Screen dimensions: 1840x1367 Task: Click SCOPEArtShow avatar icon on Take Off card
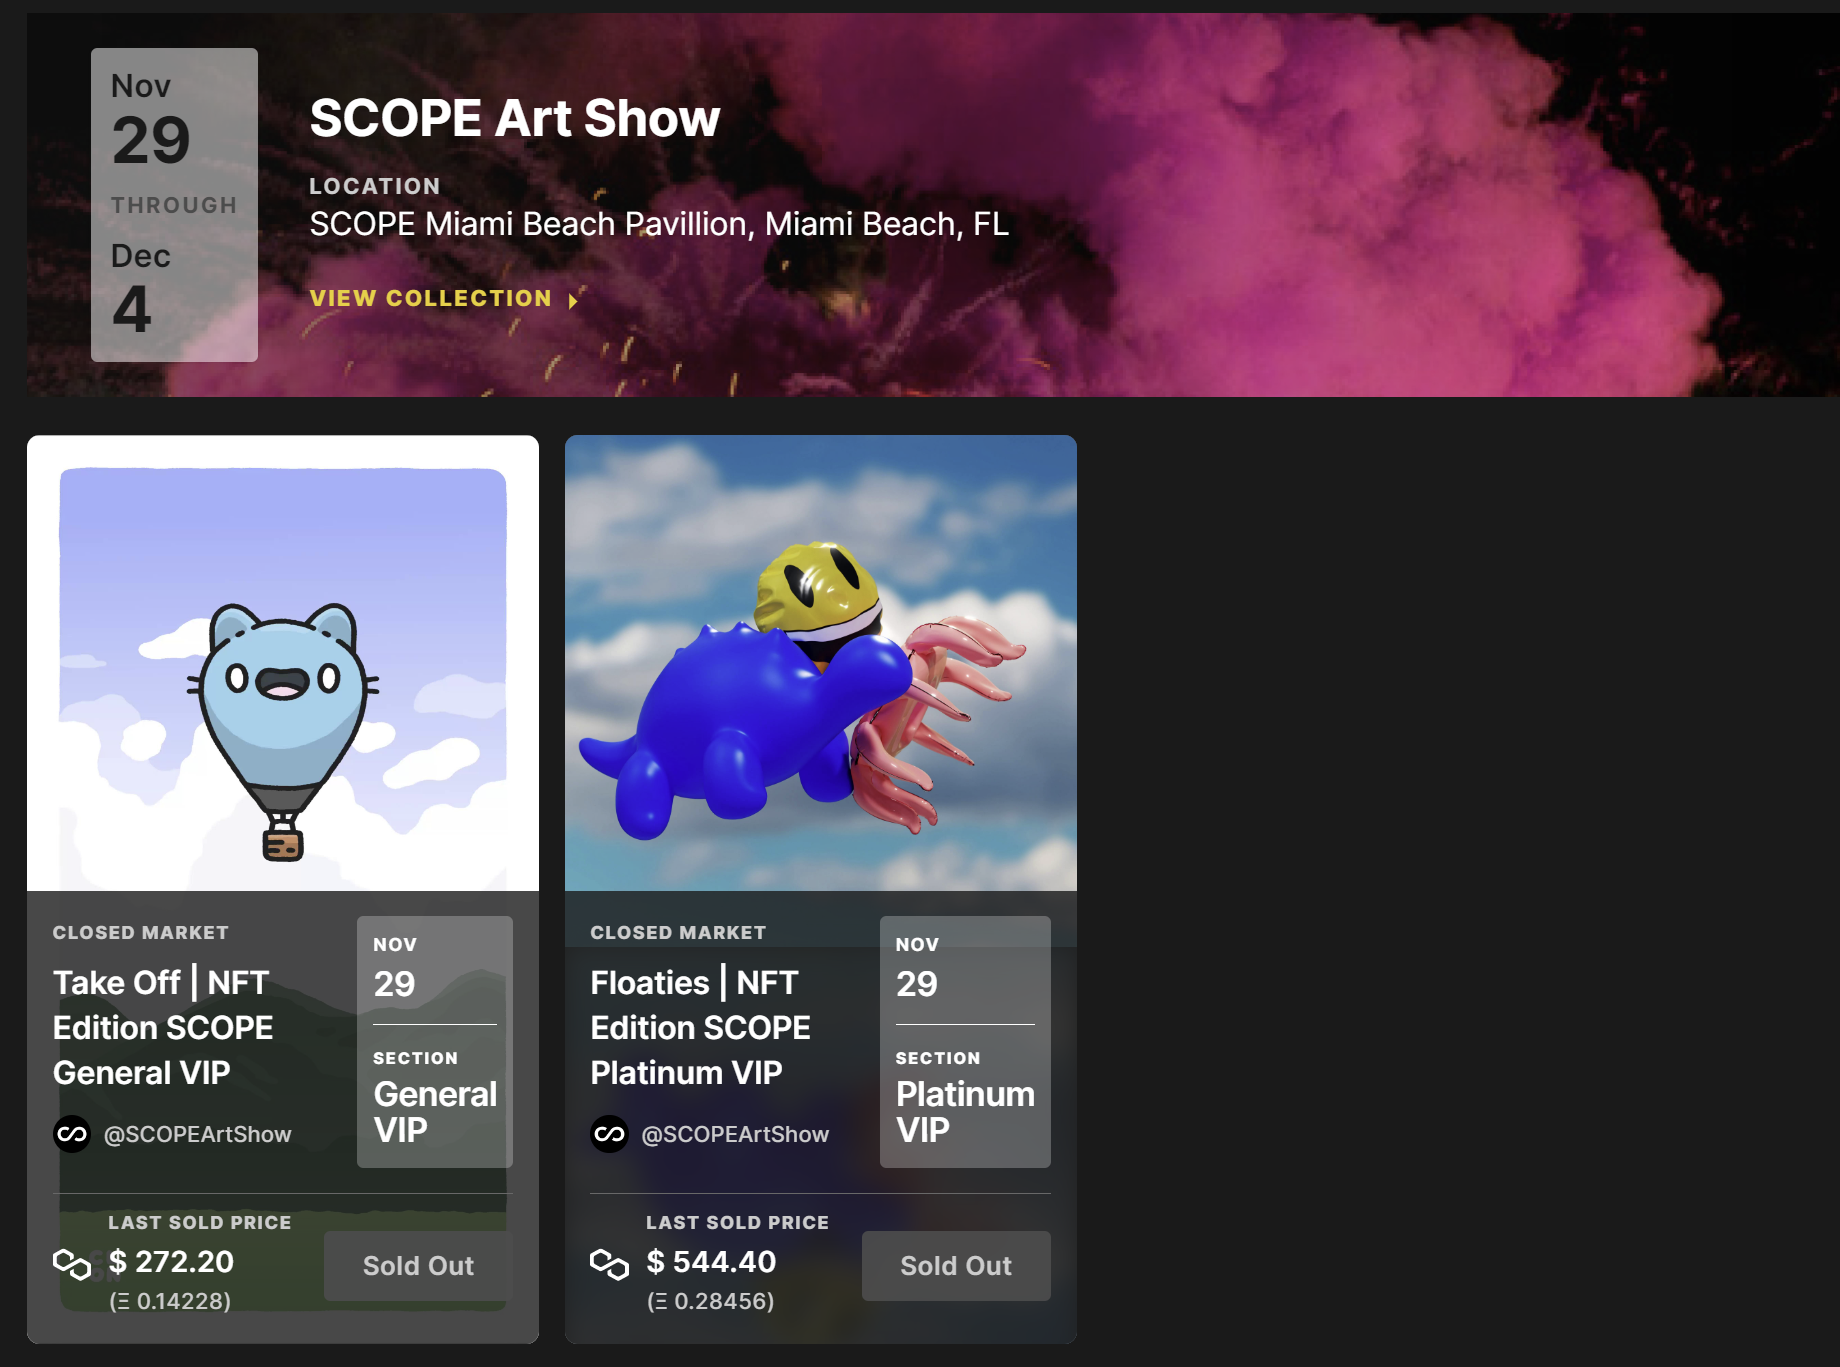click(72, 1134)
